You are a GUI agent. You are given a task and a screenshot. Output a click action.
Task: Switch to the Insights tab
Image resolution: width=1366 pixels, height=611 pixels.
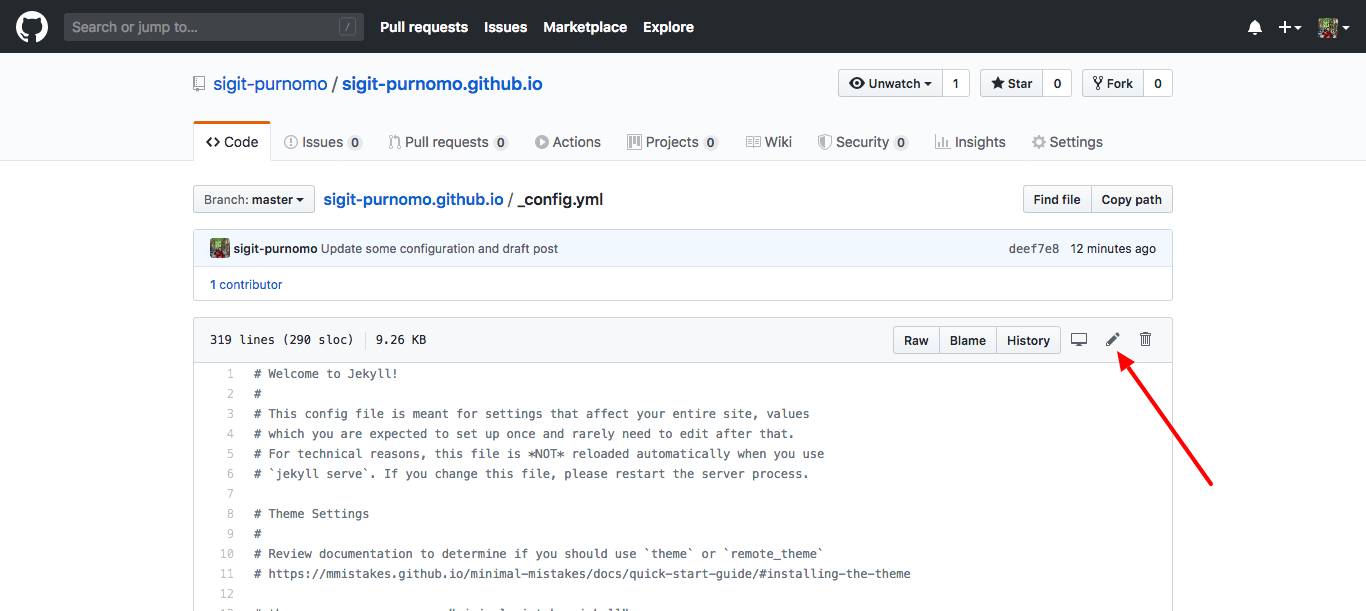pos(970,142)
